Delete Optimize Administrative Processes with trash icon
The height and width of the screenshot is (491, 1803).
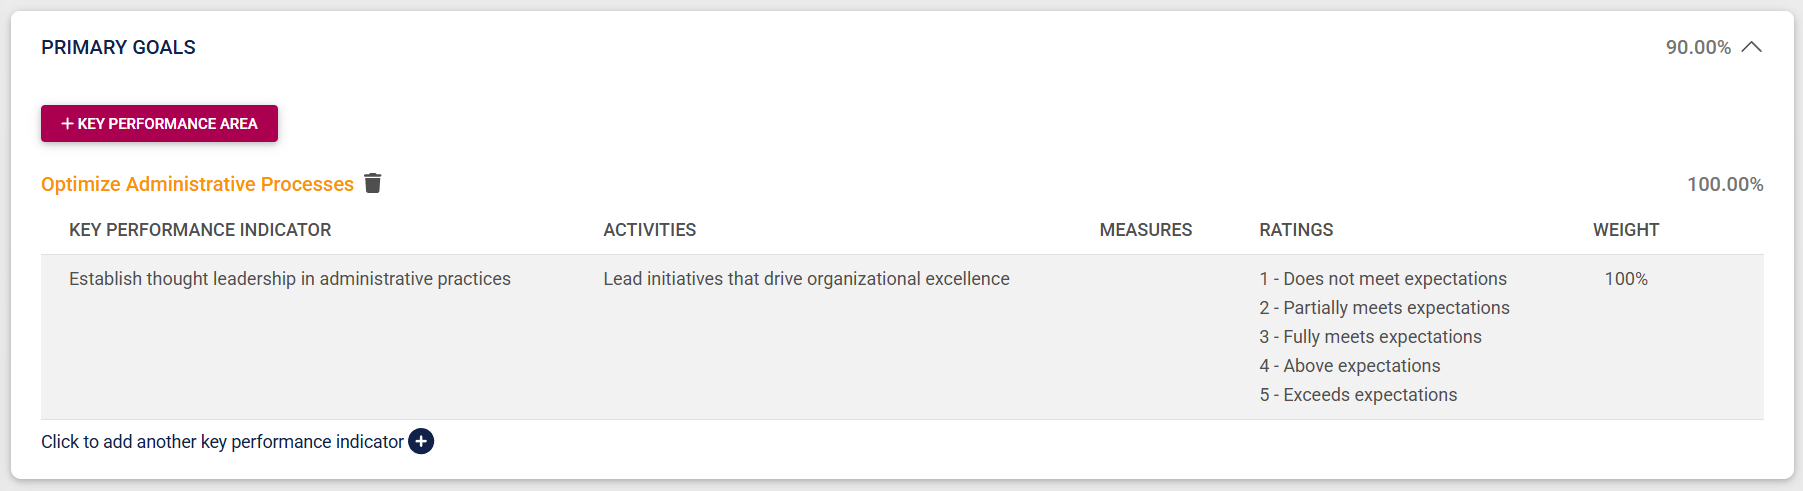(x=373, y=183)
